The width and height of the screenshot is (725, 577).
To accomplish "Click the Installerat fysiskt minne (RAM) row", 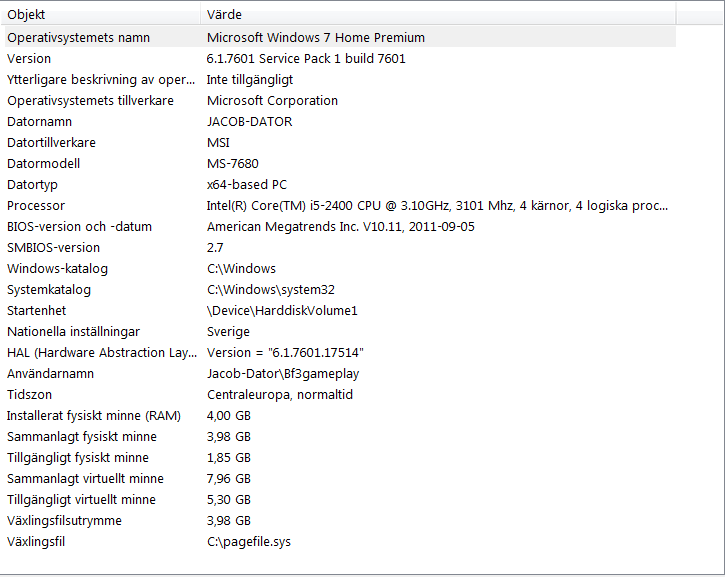I will click(93, 415).
